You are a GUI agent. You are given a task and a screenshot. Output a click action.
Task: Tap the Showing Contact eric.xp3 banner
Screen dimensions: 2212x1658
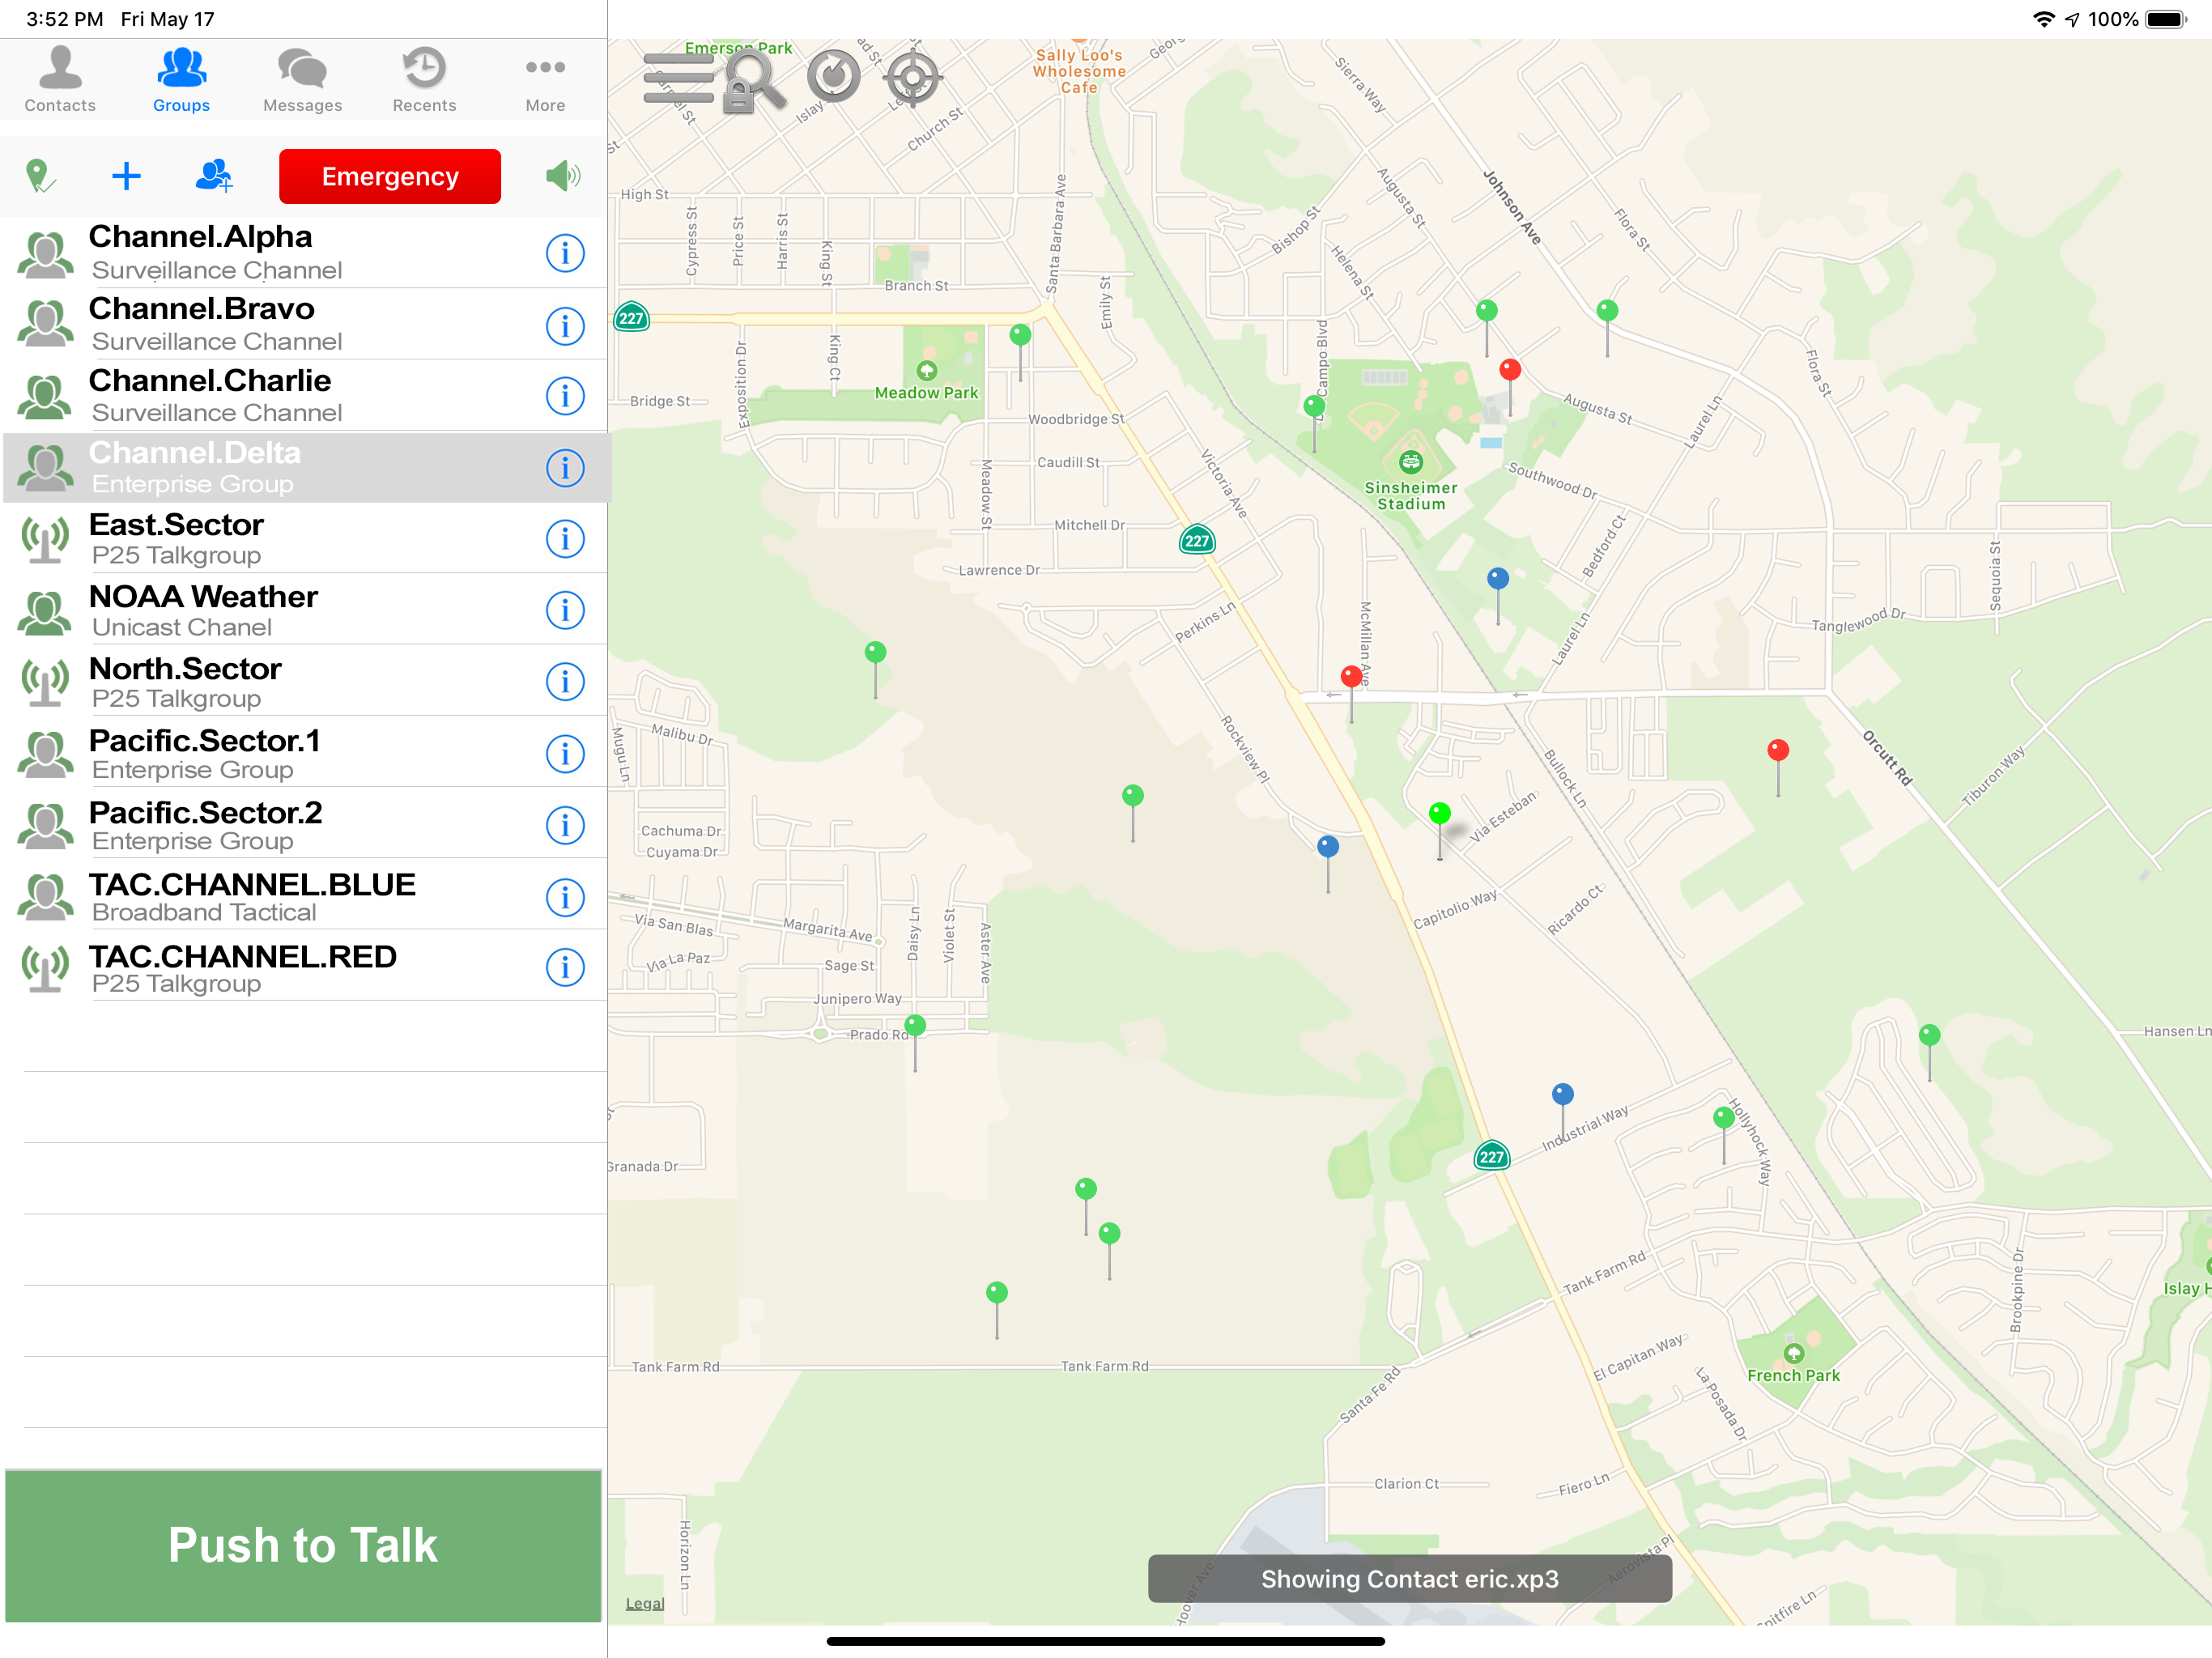point(1409,1578)
